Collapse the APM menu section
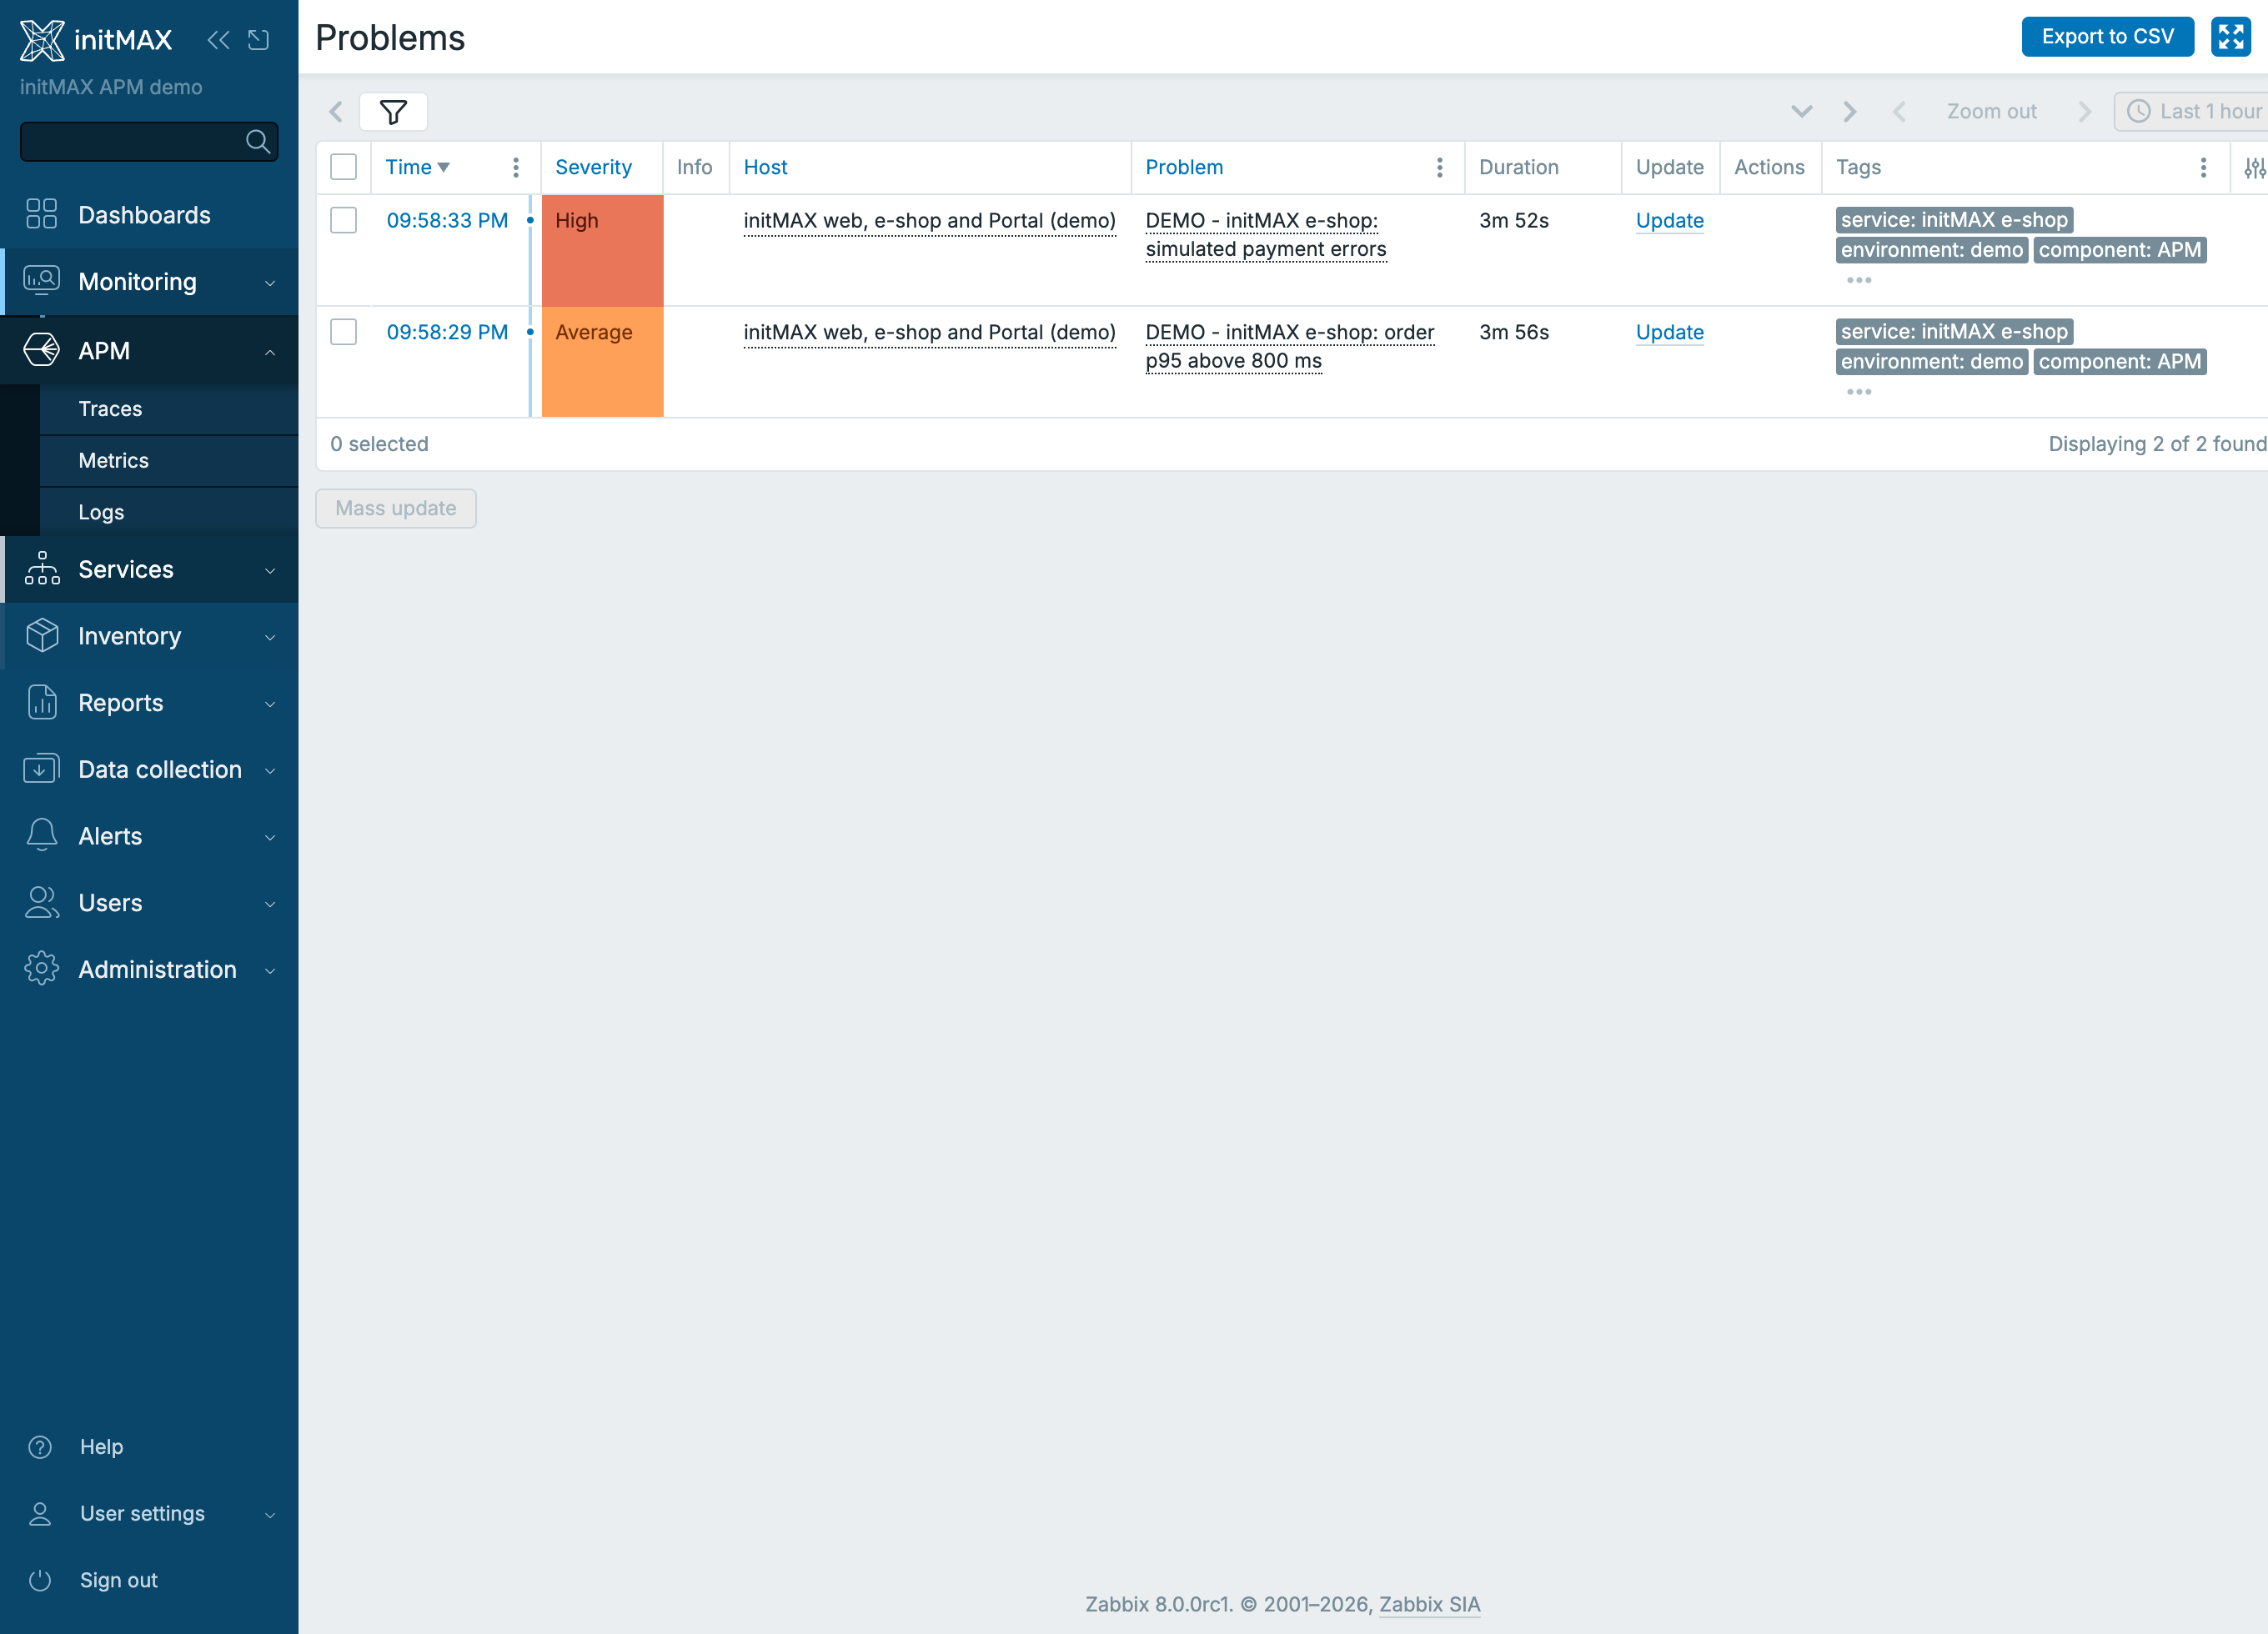Viewport: 2268px width, 1634px height. tap(151, 351)
